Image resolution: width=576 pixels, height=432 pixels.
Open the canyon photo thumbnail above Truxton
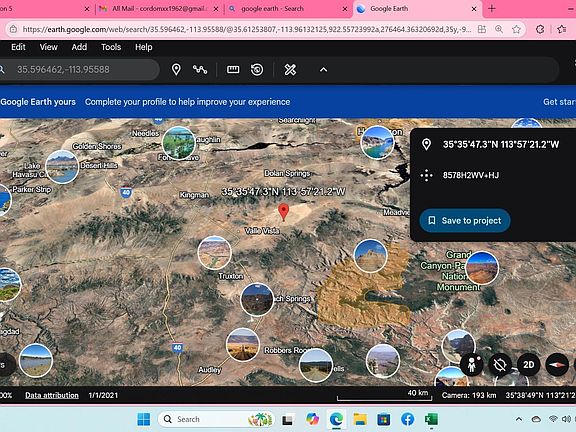pyautogui.click(x=215, y=253)
